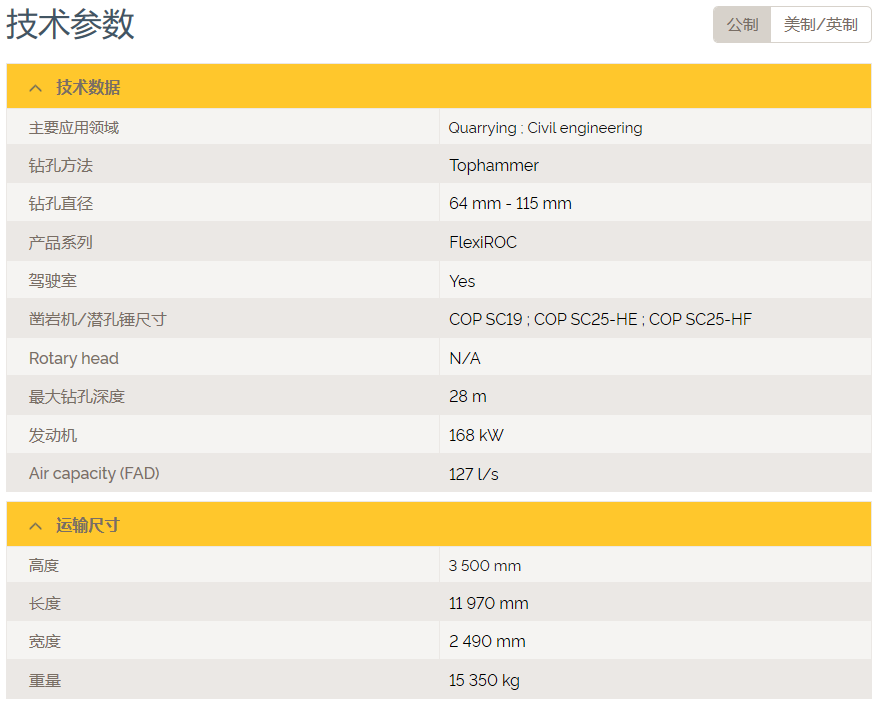Switch units to 公制 (metric)
883x712 pixels.
(x=742, y=25)
